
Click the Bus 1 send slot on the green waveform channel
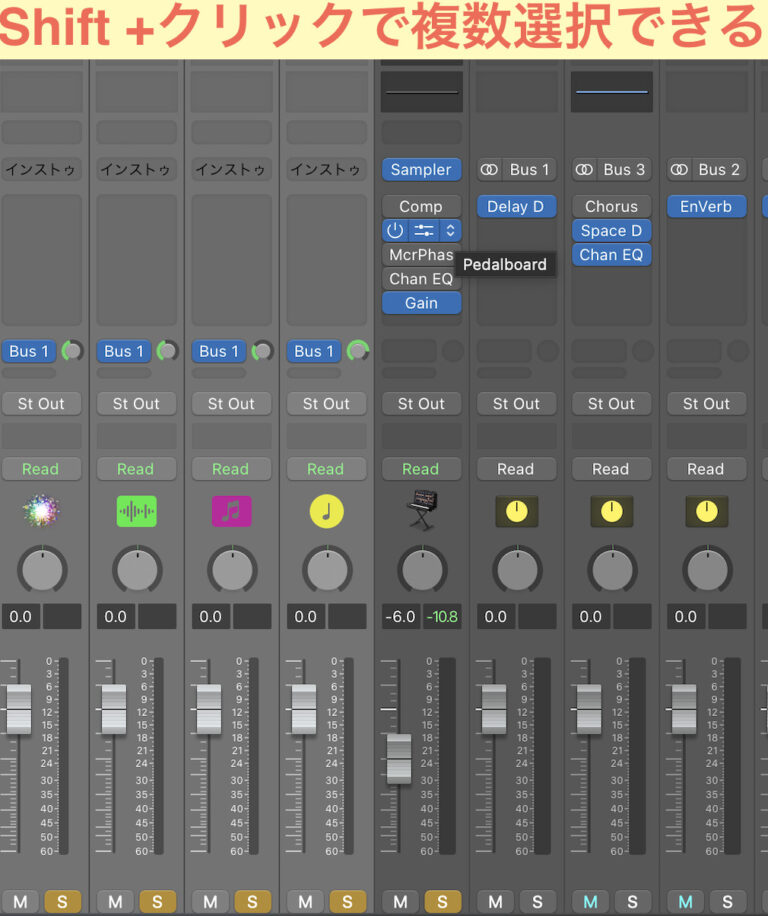click(x=124, y=351)
